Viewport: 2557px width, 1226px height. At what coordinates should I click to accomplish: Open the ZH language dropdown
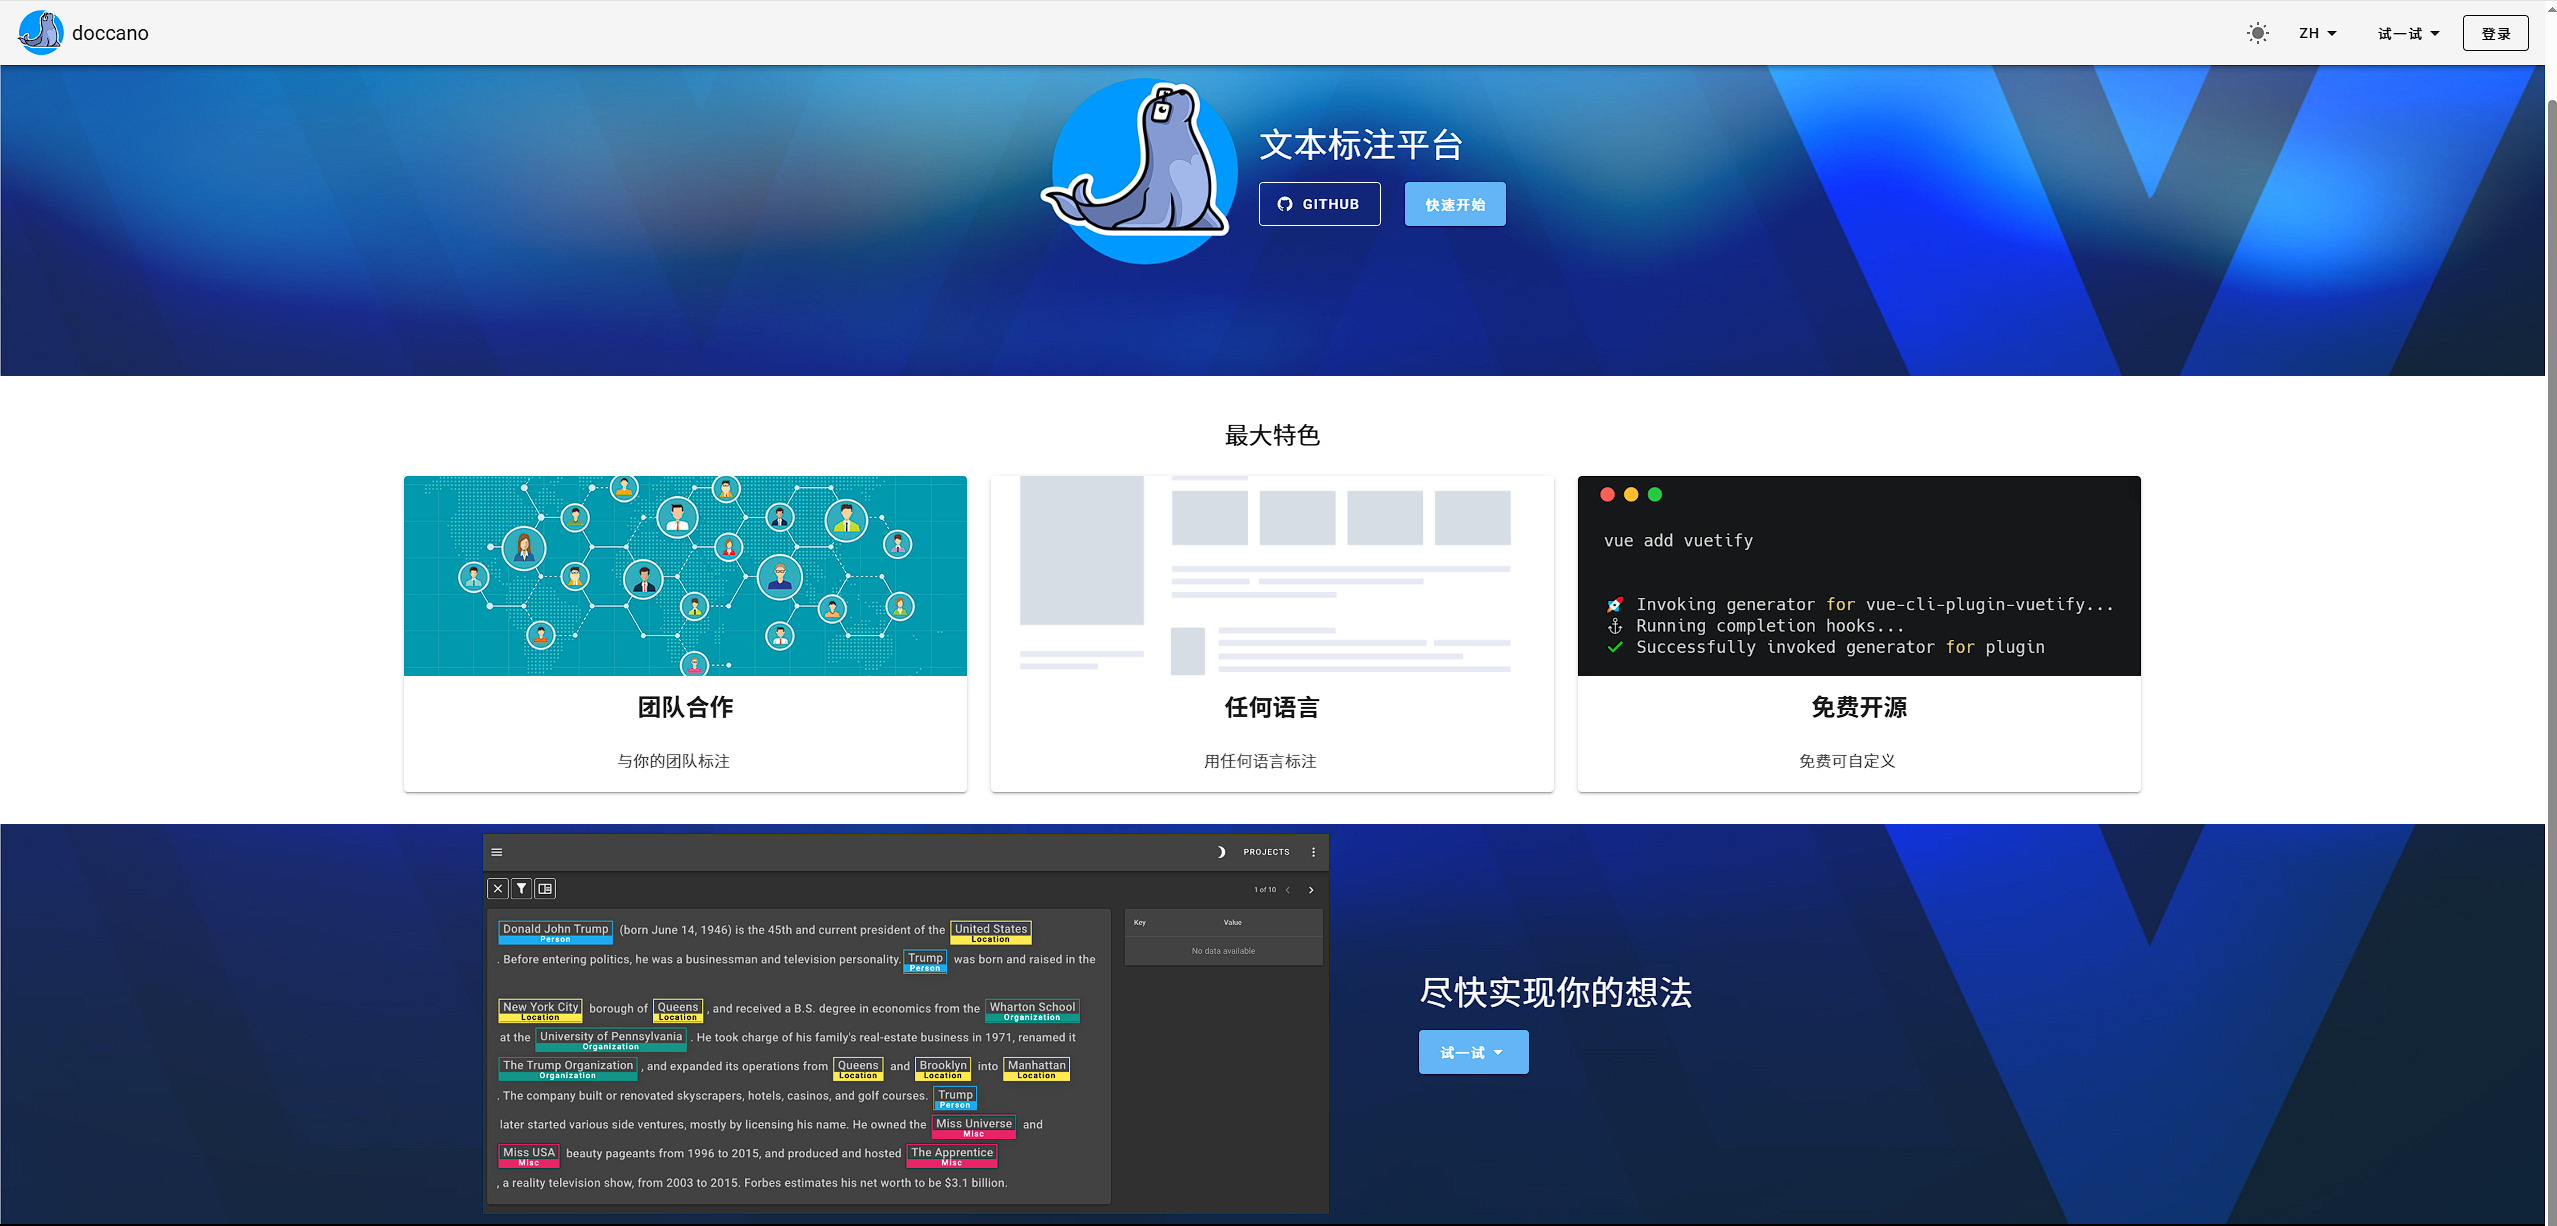[x=2317, y=33]
